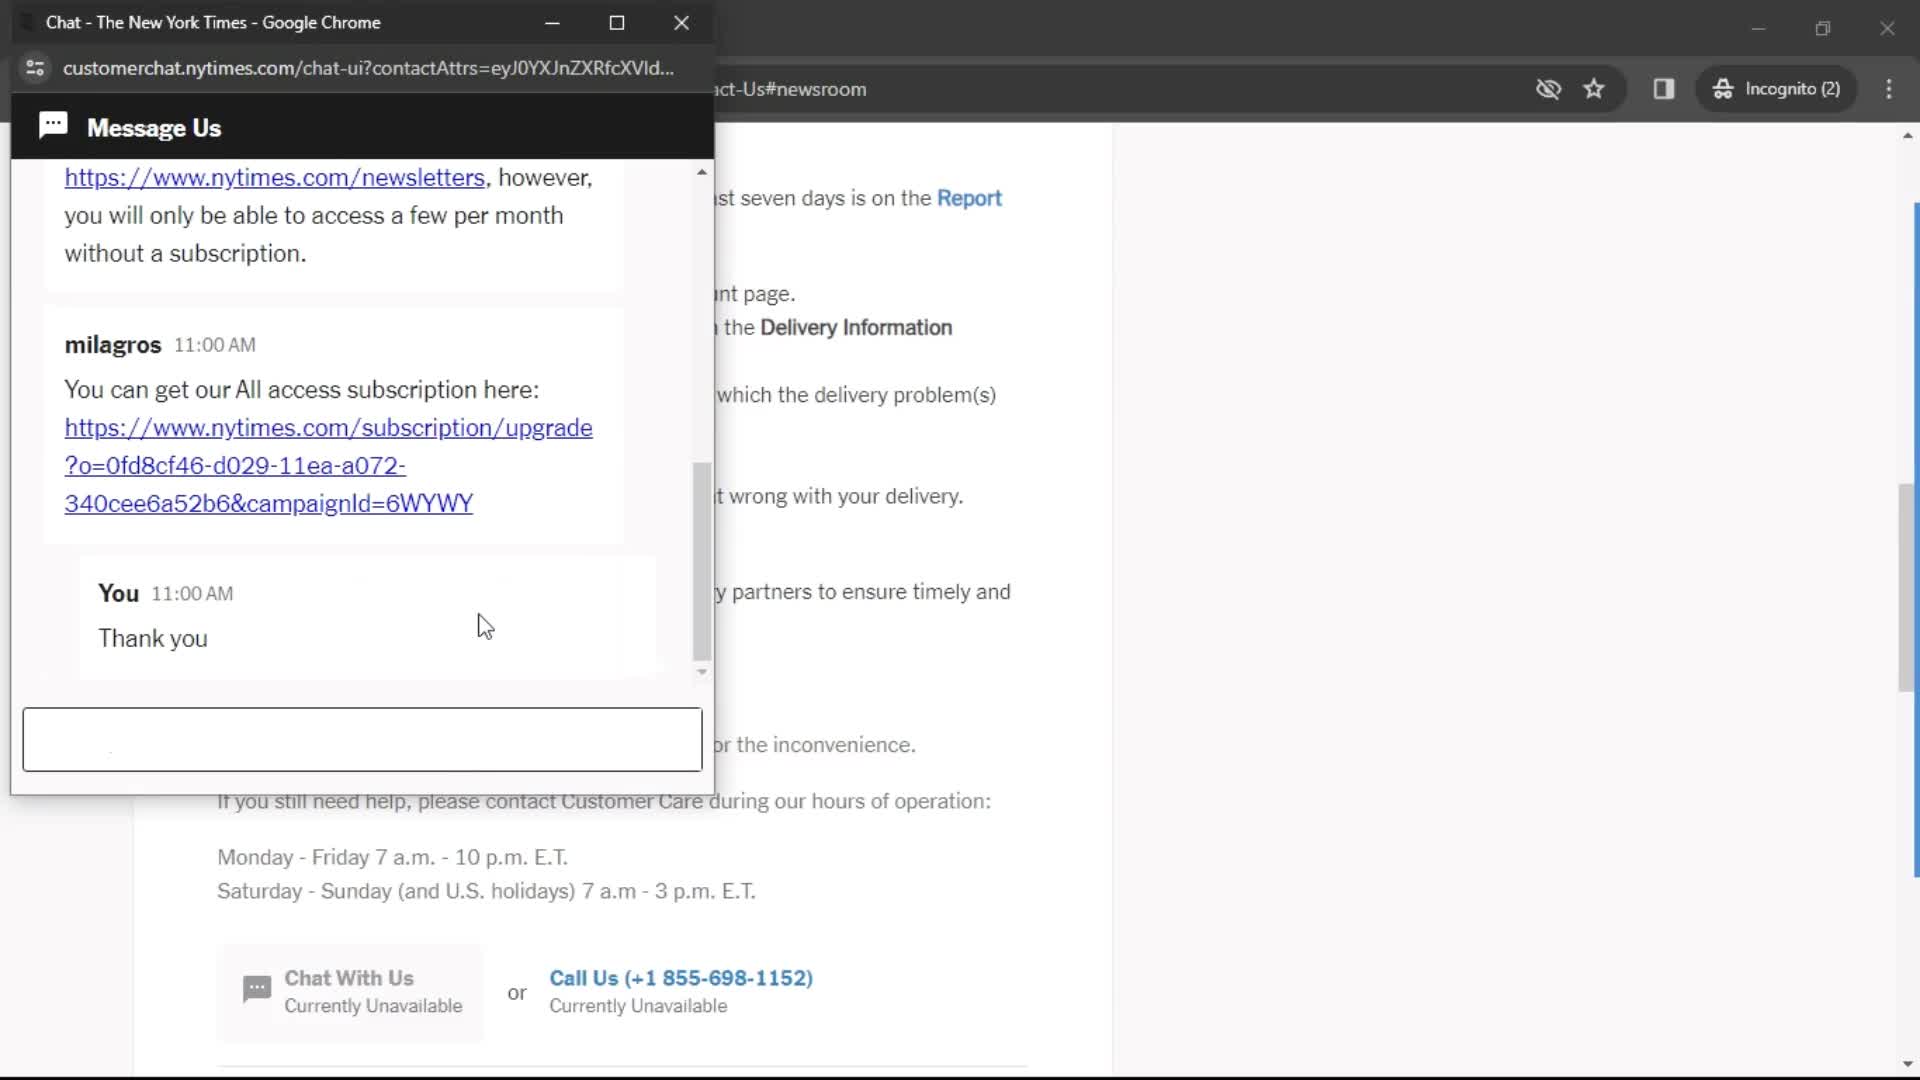1920x1080 pixels.
Task: Click the site info icon in chat address bar
Action: [x=35, y=68]
